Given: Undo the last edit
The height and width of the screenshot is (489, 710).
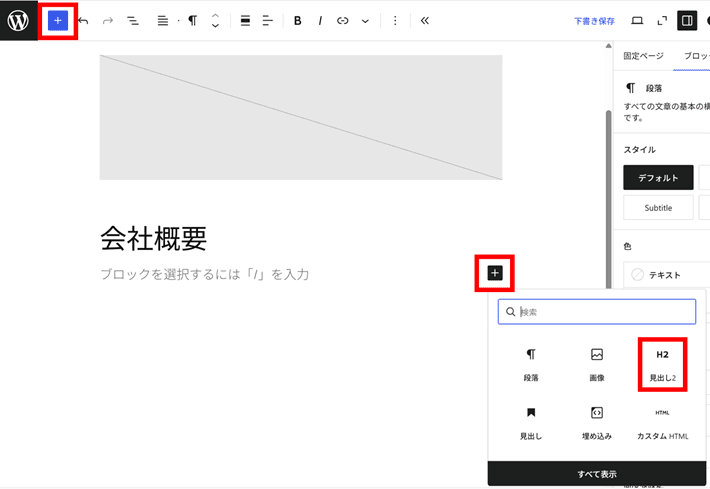Looking at the screenshot, I should point(83,21).
